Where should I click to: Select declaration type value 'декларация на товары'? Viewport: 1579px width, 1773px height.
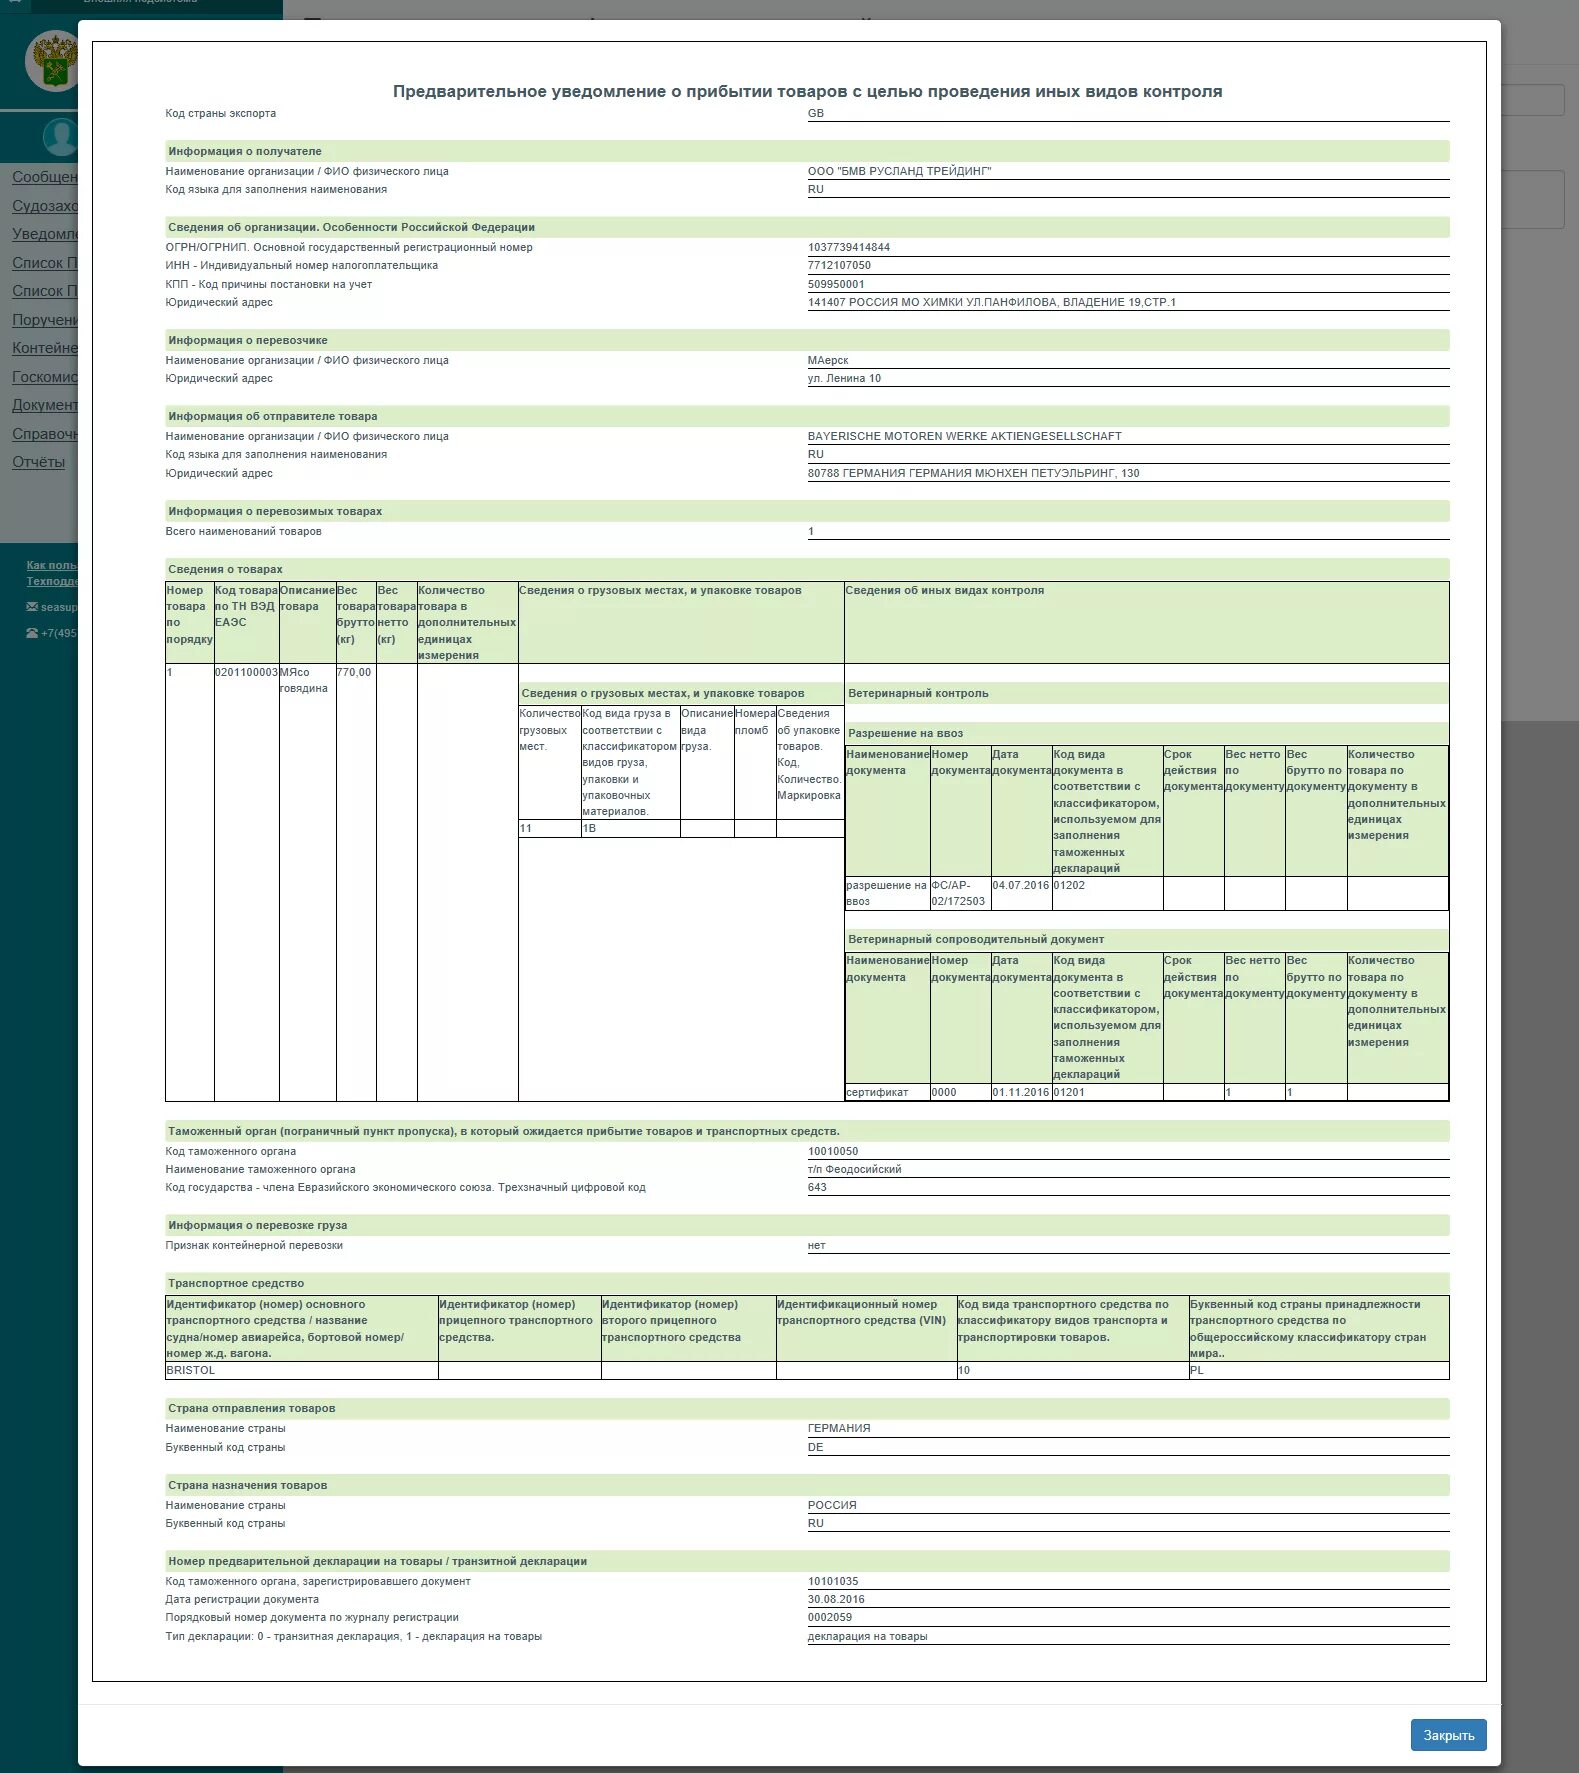(867, 1636)
